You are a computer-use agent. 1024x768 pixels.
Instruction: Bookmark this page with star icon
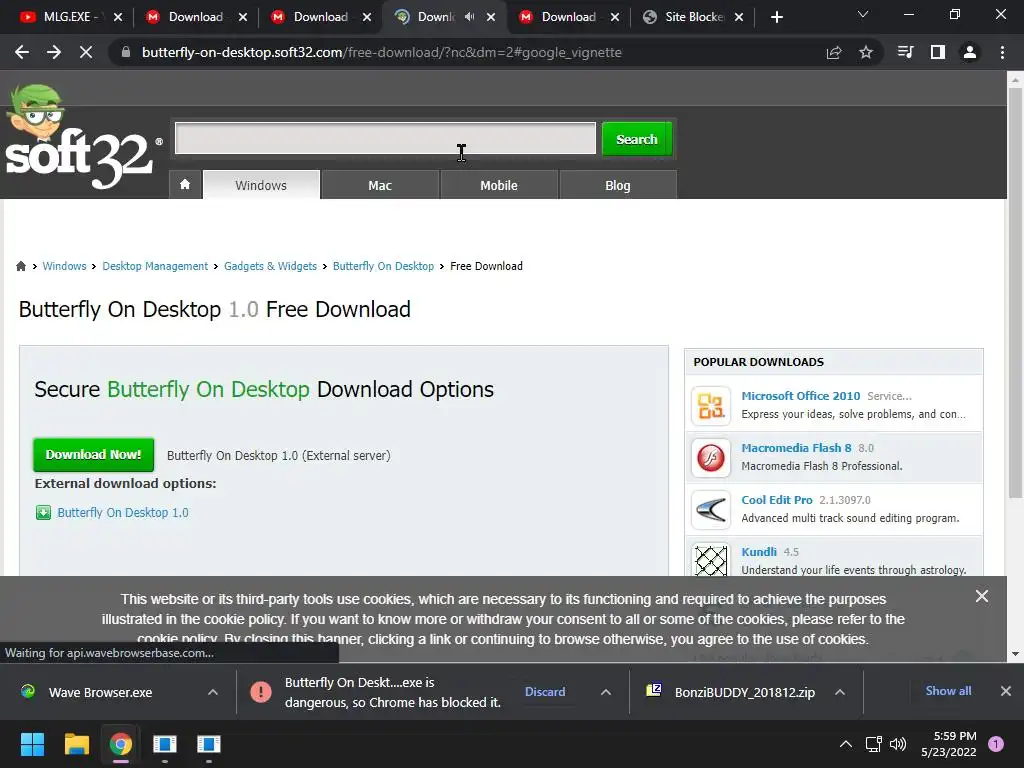point(866,52)
